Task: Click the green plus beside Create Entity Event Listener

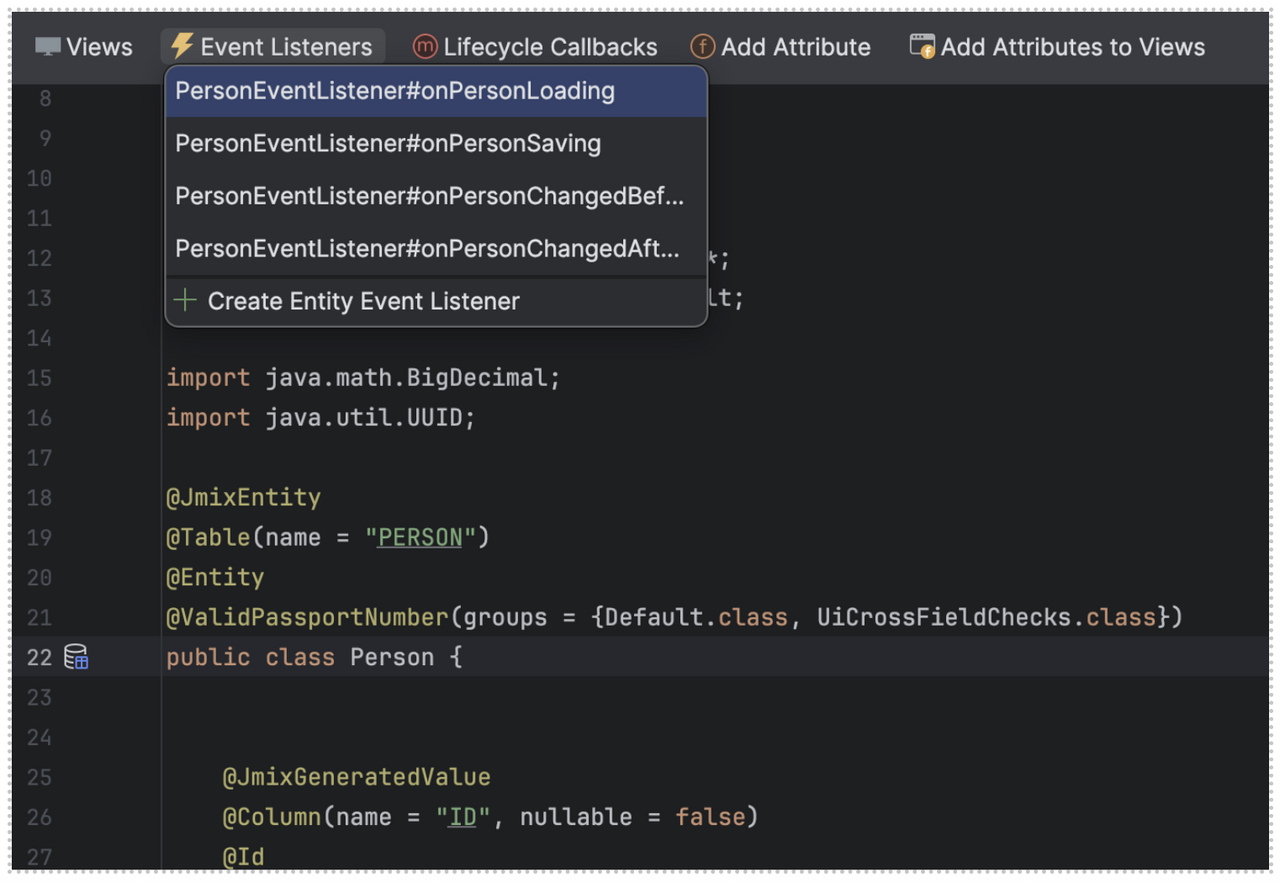Action: 185,301
